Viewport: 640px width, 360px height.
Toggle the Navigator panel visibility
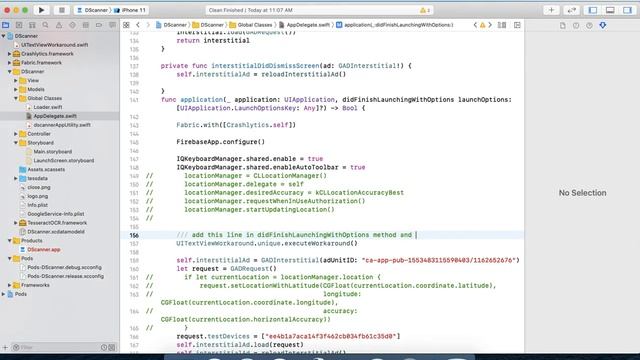click(593, 10)
